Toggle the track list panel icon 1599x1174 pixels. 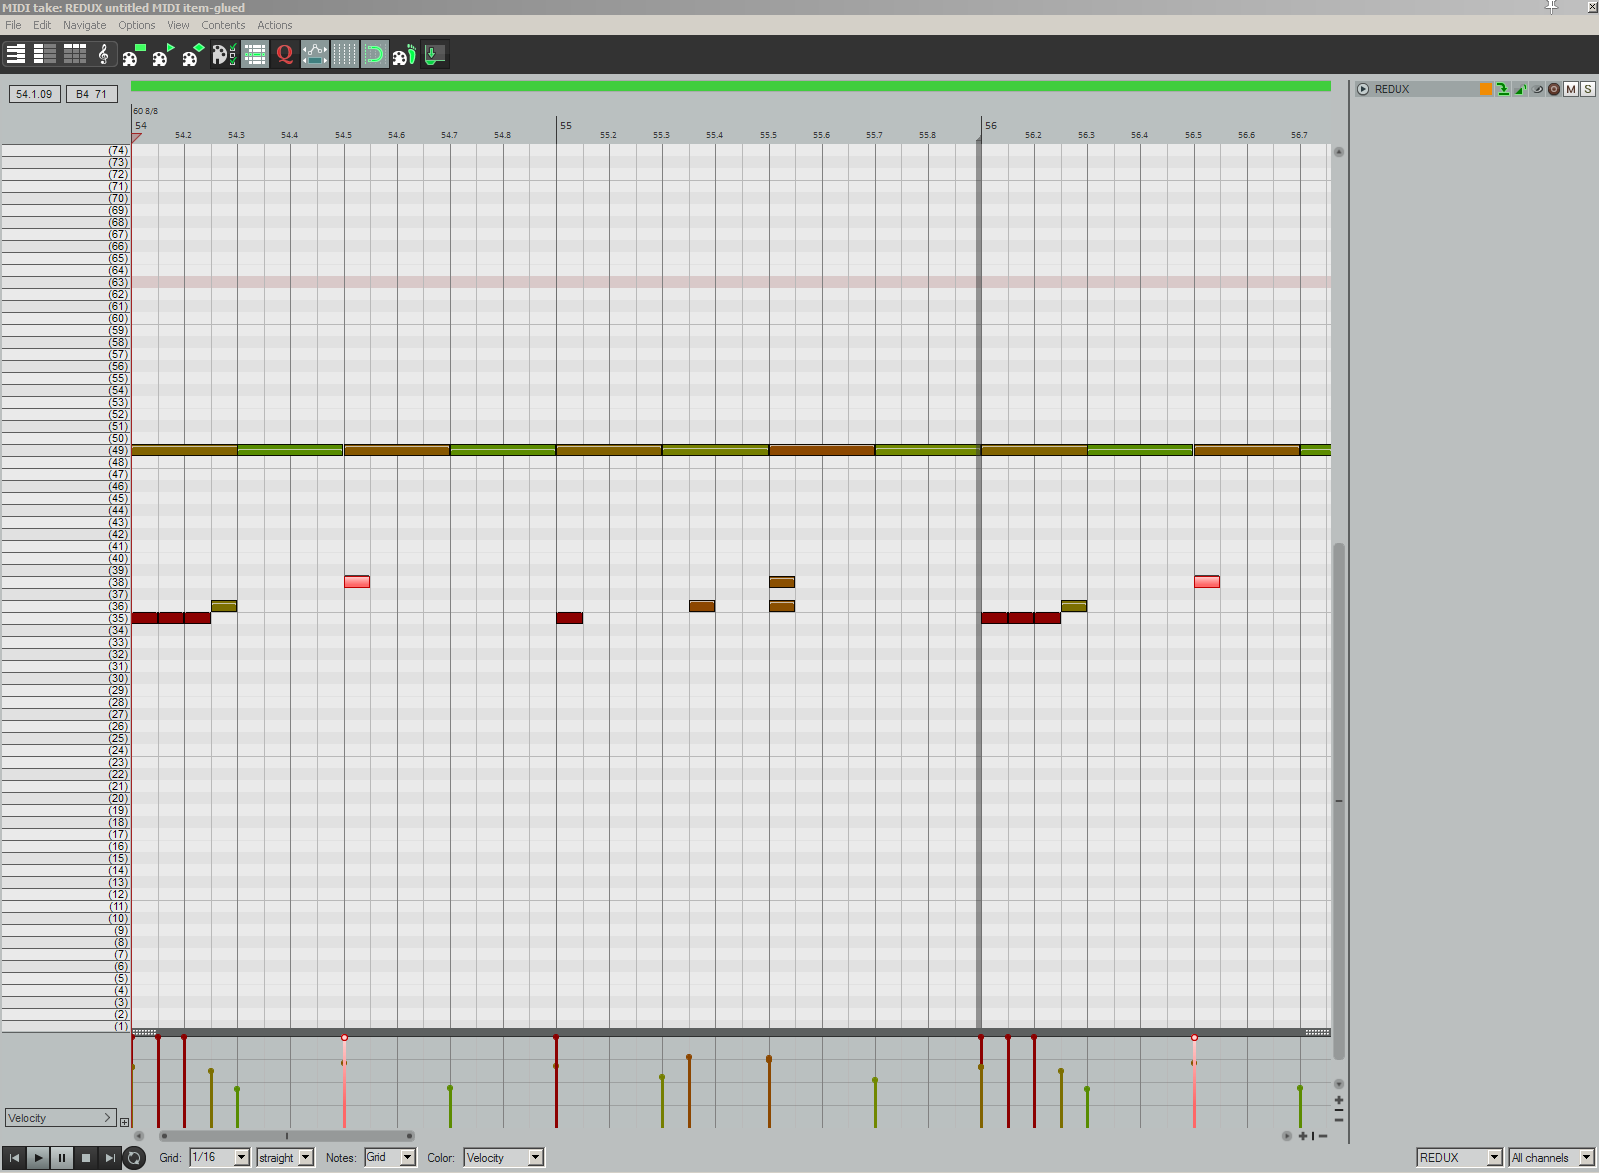pyautogui.click(x=255, y=54)
